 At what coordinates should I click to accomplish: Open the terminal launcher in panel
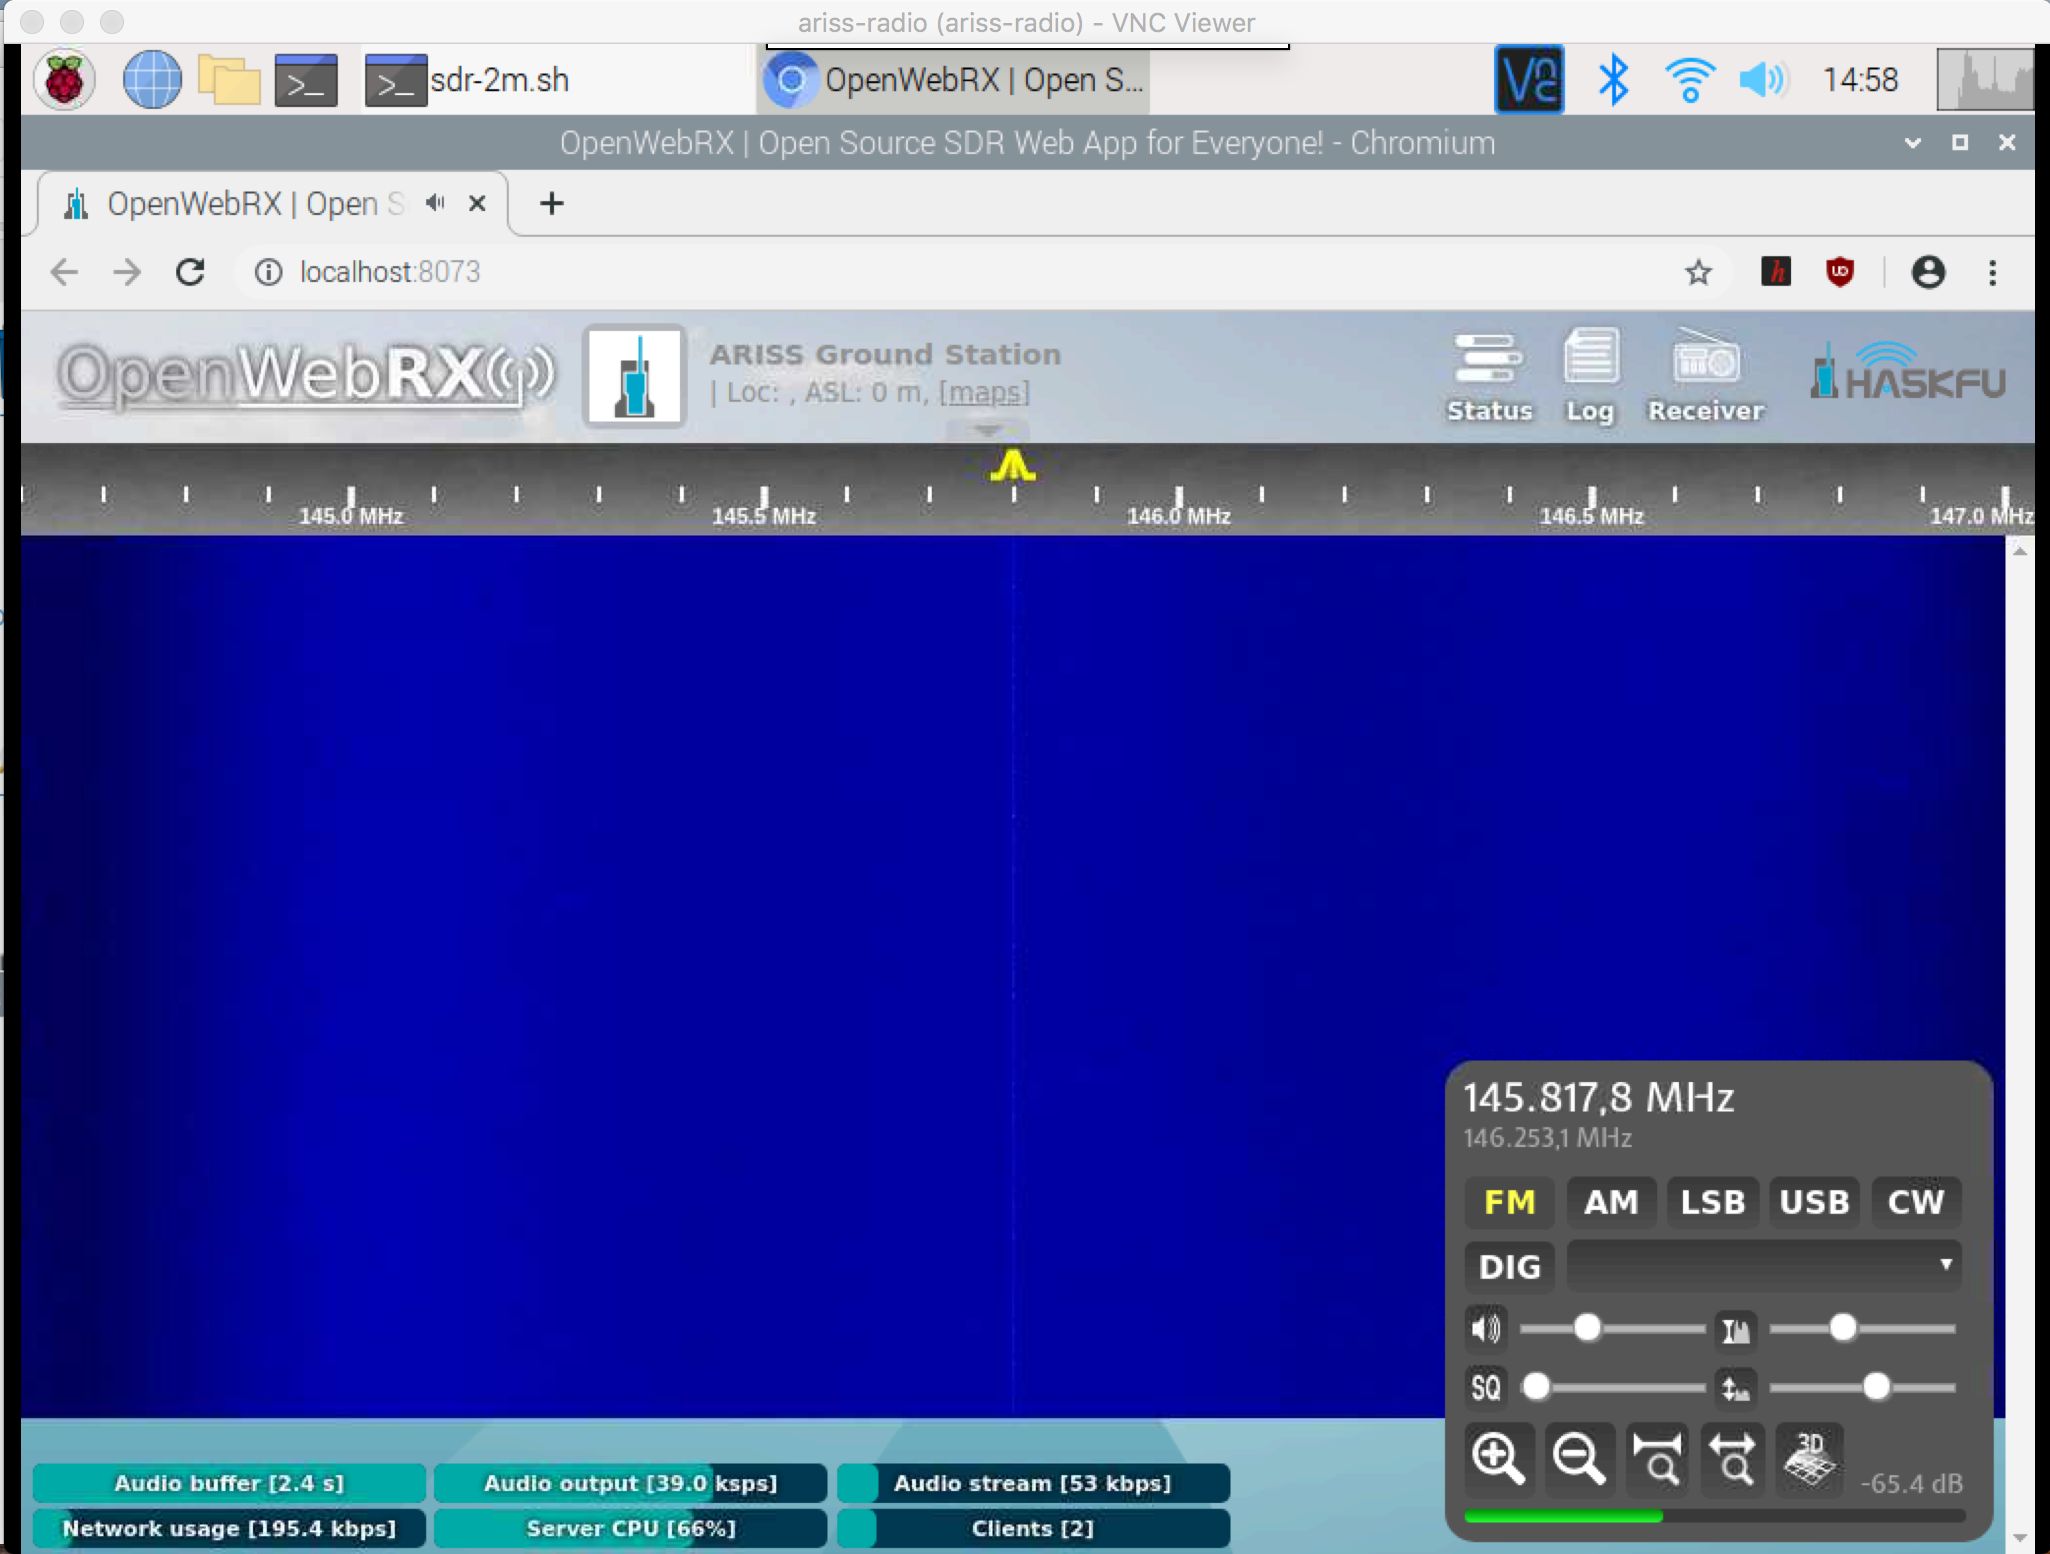306,80
